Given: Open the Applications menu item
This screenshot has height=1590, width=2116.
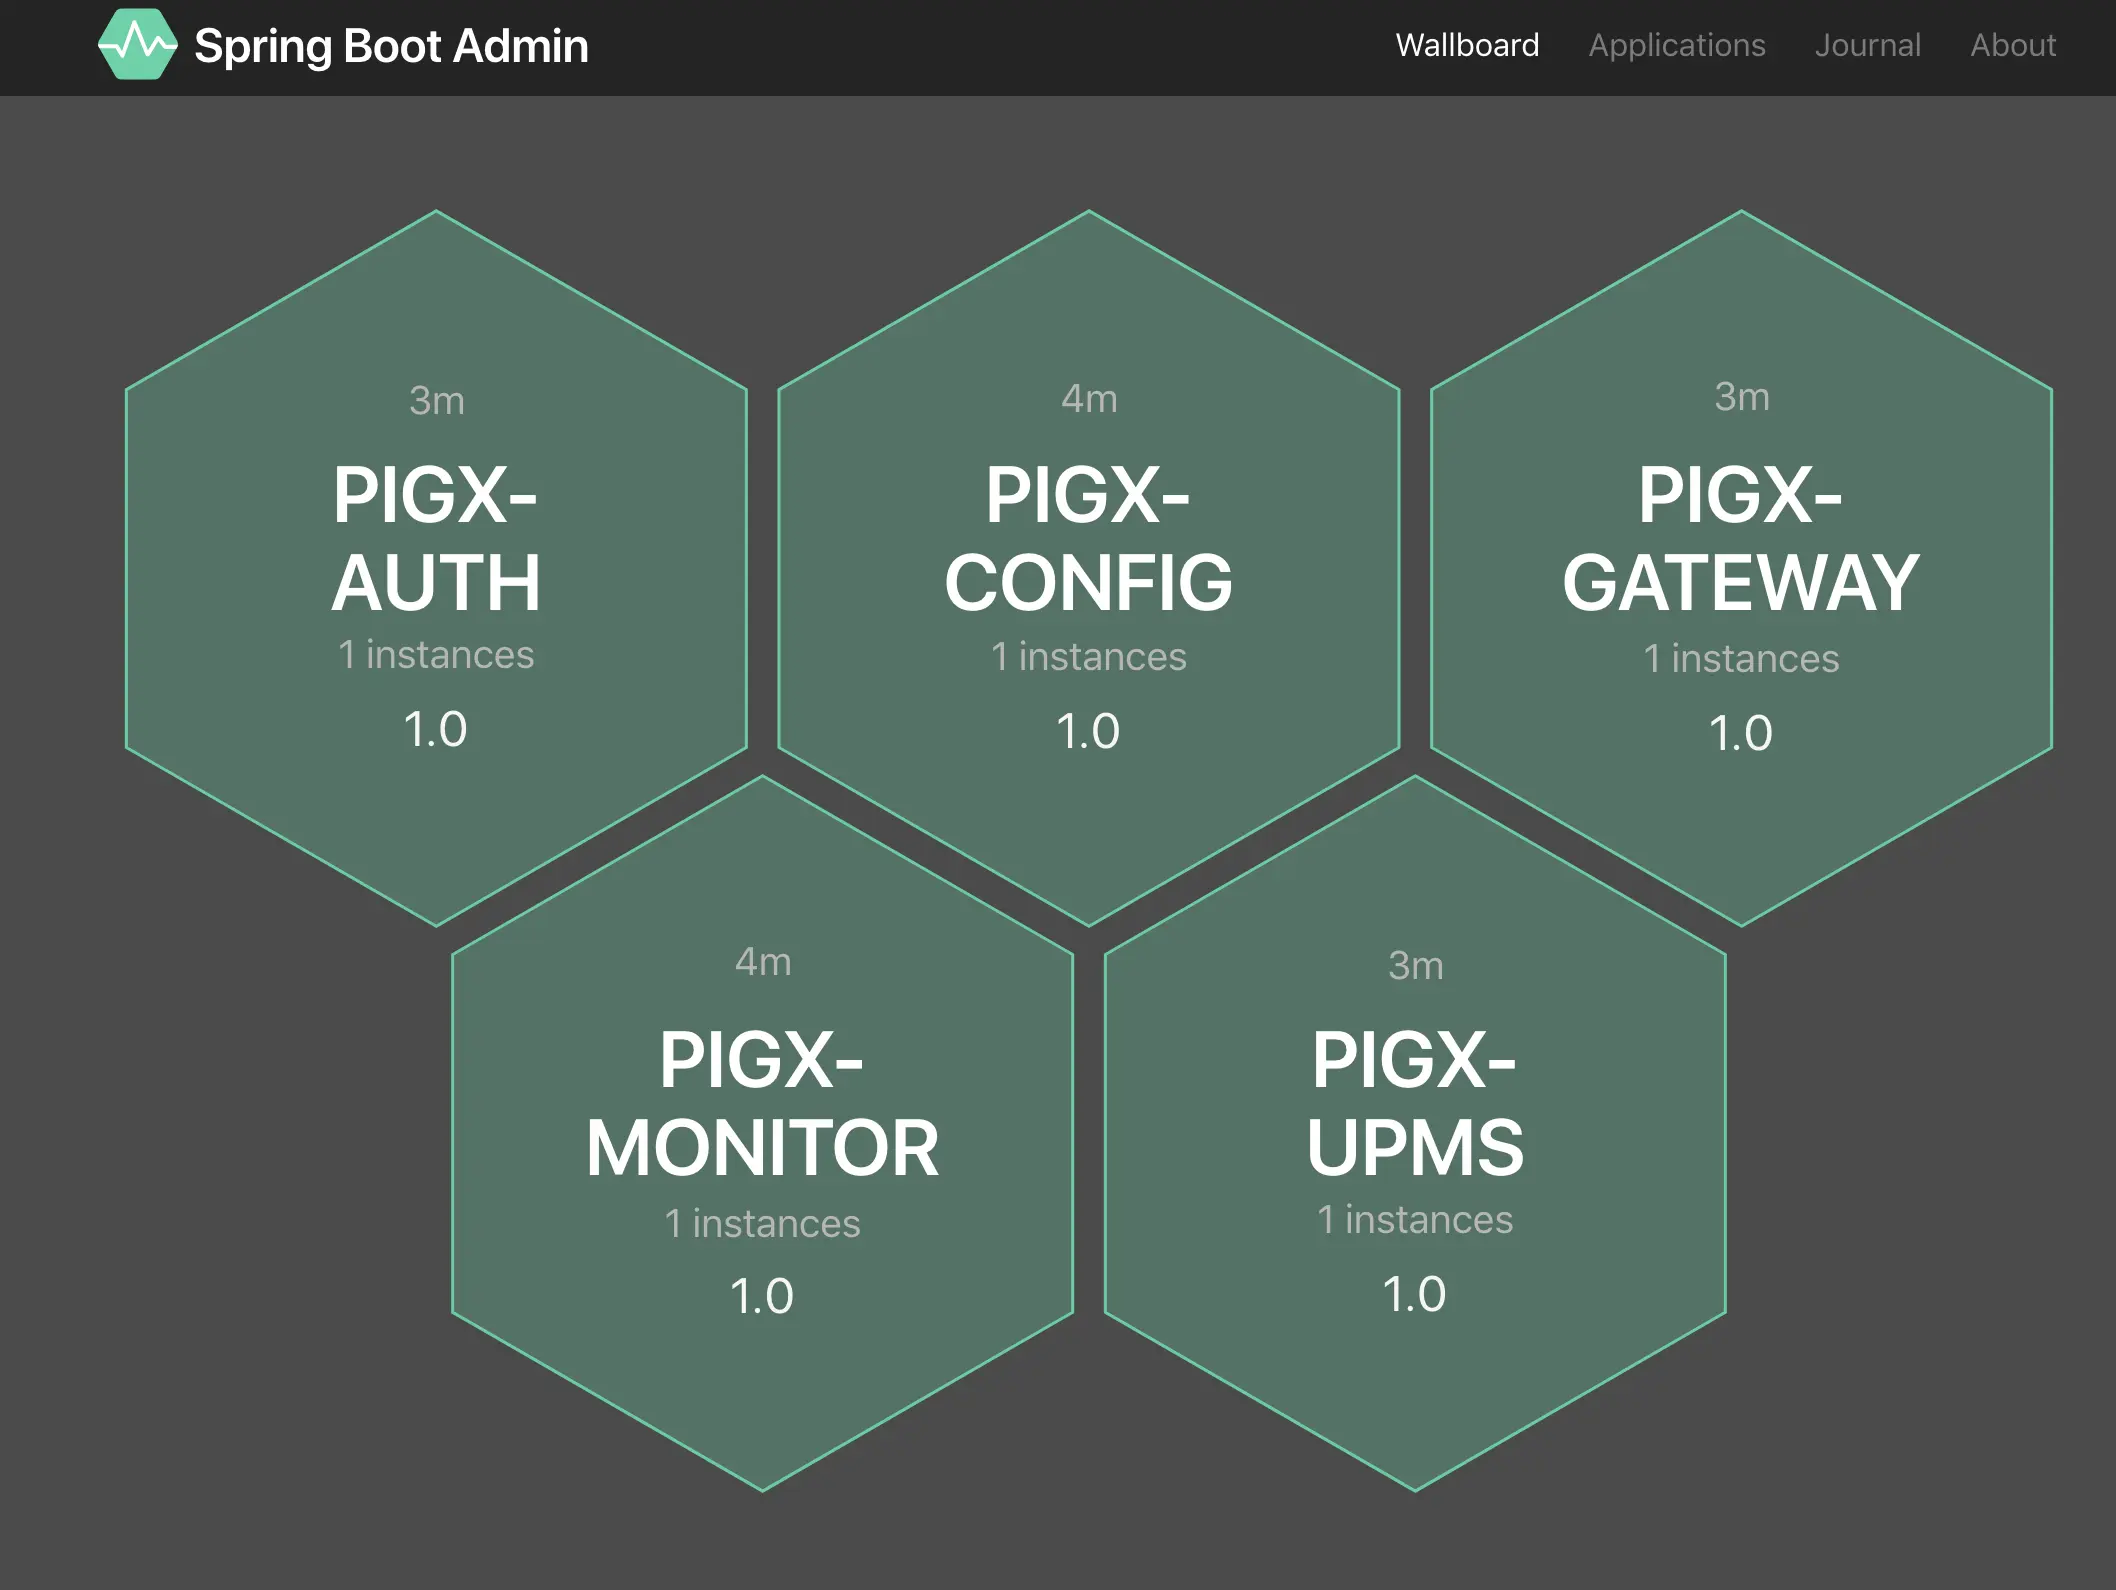Looking at the screenshot, I should pyautogui.click(x=1677, y=45).
